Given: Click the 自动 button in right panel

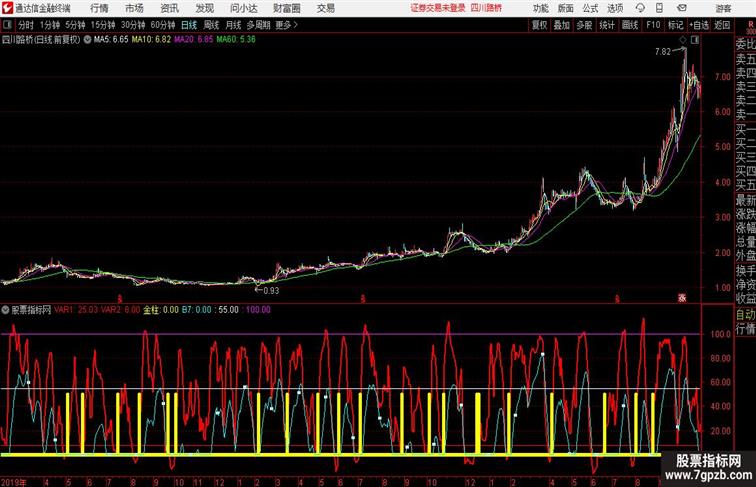Looking at the screenshot, I should coord(745,314).
